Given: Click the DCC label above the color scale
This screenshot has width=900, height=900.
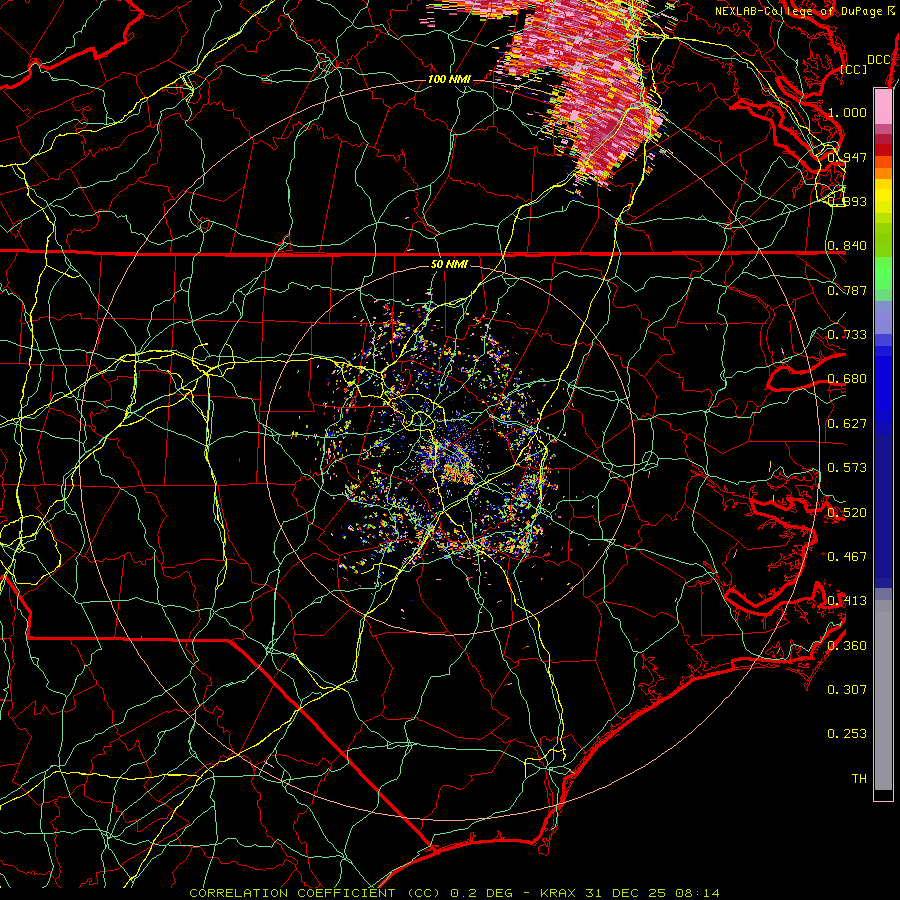Looking at the screenshot, I should [879, 60].
